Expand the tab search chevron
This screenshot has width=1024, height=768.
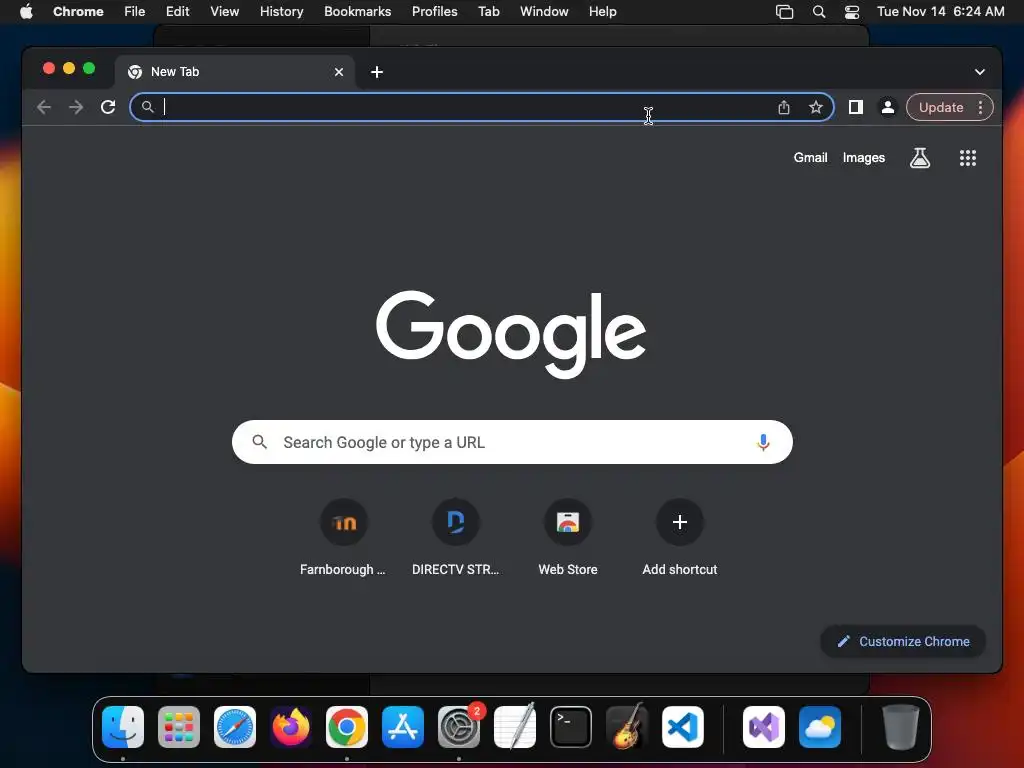coord(980,72)
